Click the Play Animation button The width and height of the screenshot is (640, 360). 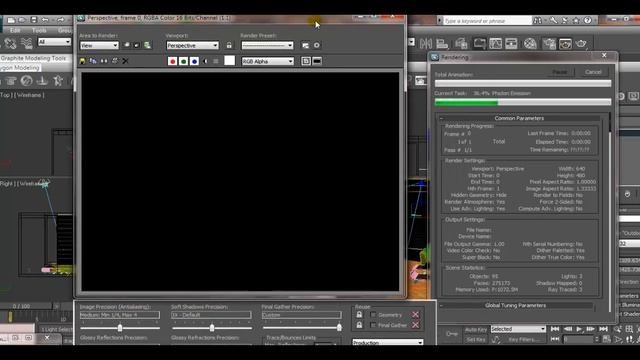pos(579,329)
